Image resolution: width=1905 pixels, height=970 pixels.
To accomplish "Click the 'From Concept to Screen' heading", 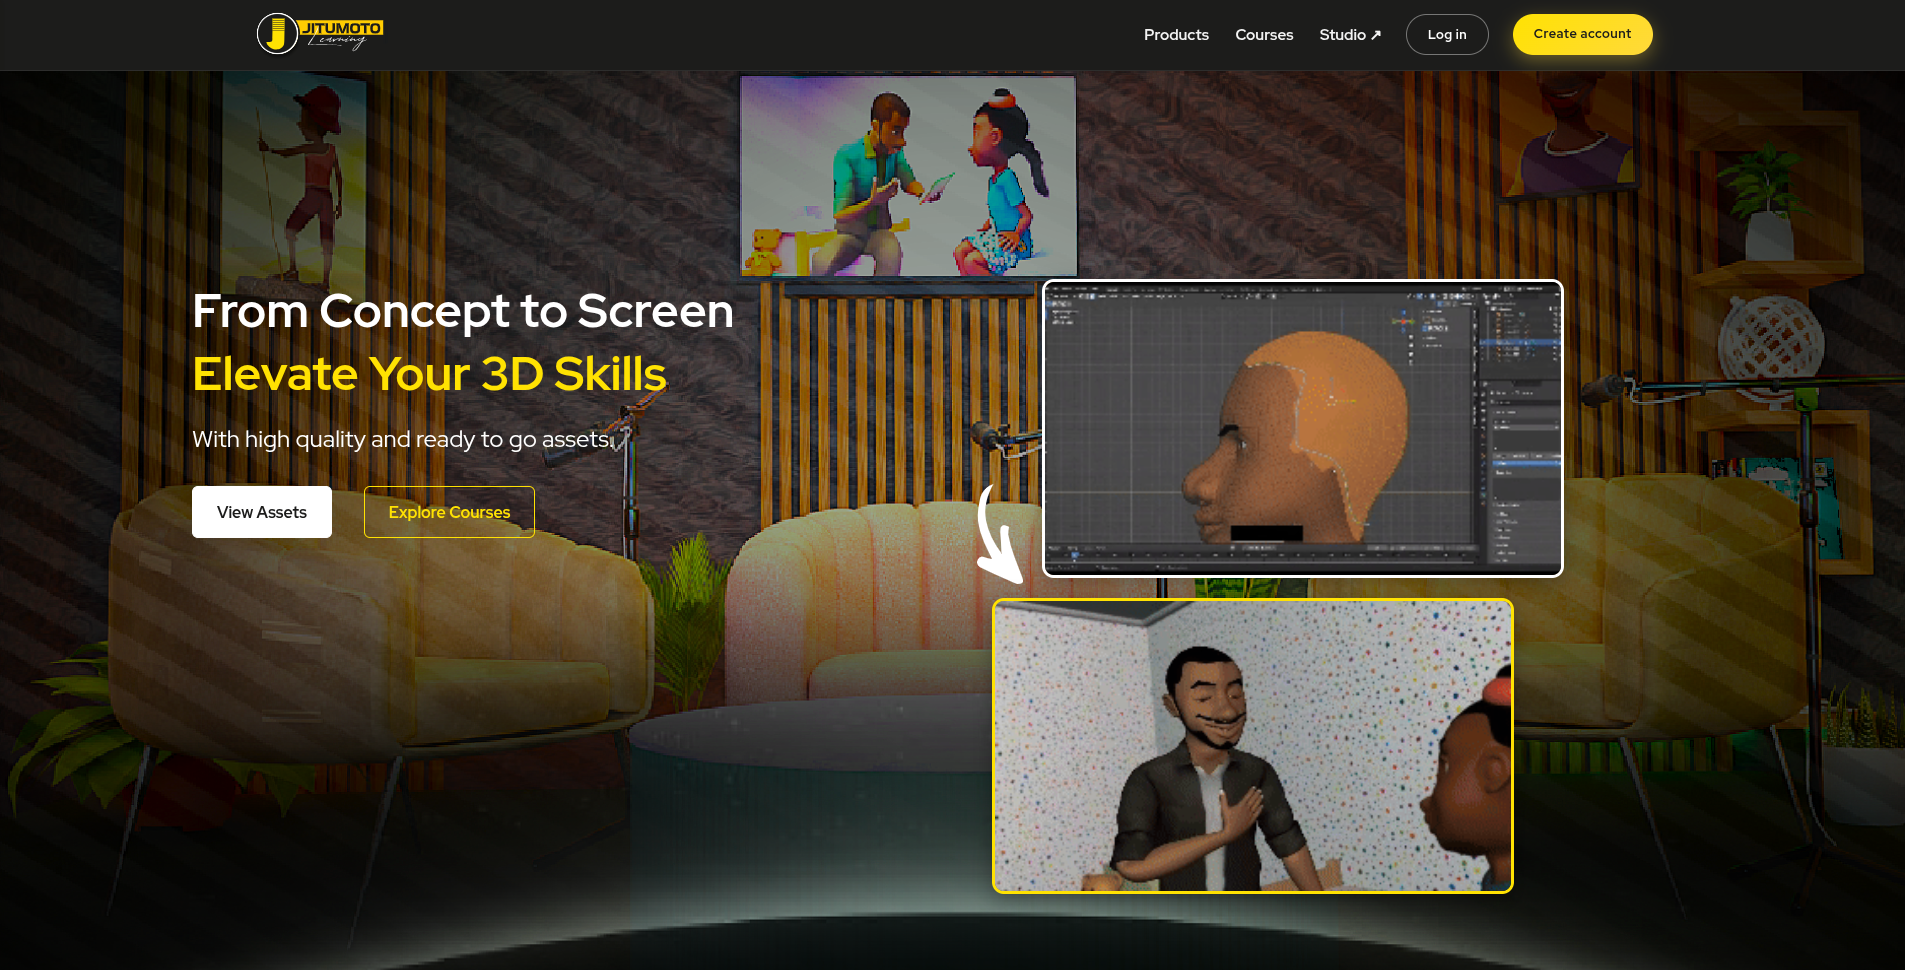I will coord(463,311).
